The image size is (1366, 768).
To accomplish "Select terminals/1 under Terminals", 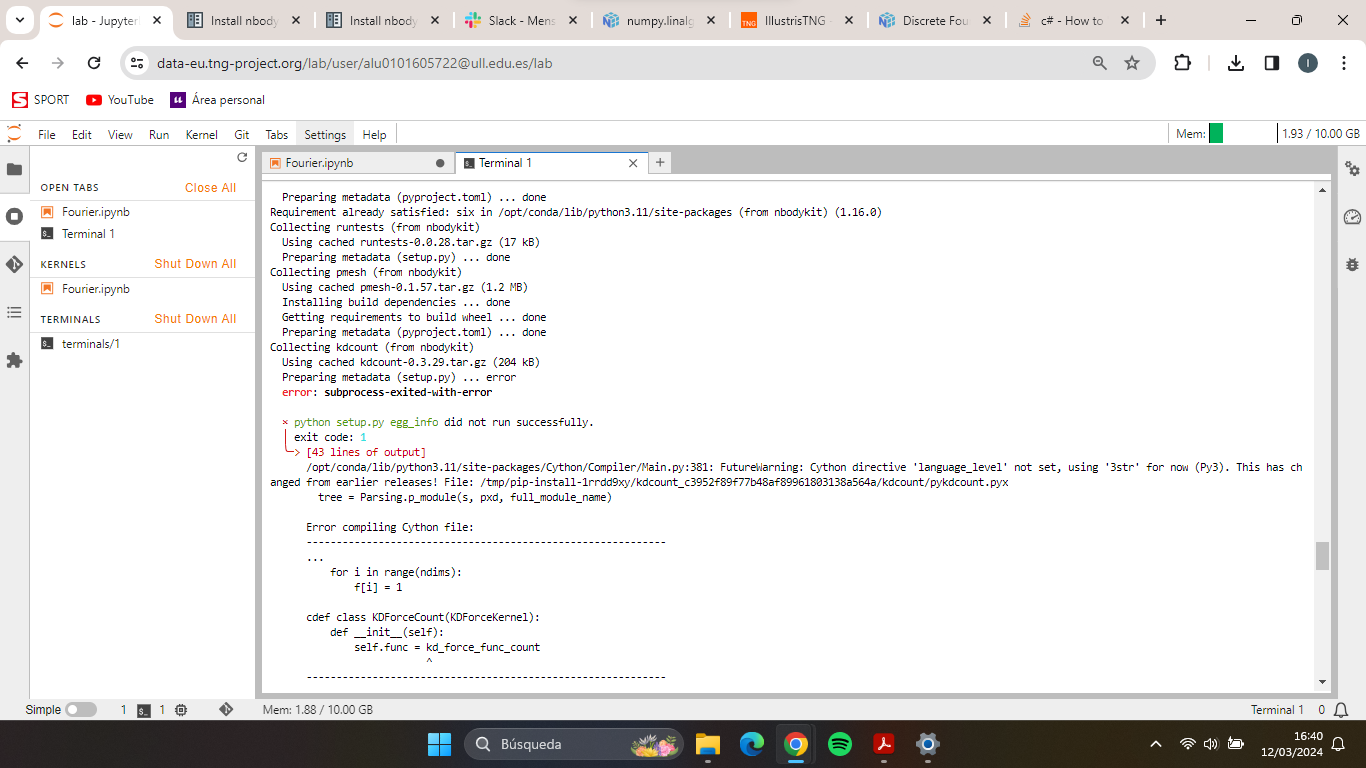I will 143,344.
